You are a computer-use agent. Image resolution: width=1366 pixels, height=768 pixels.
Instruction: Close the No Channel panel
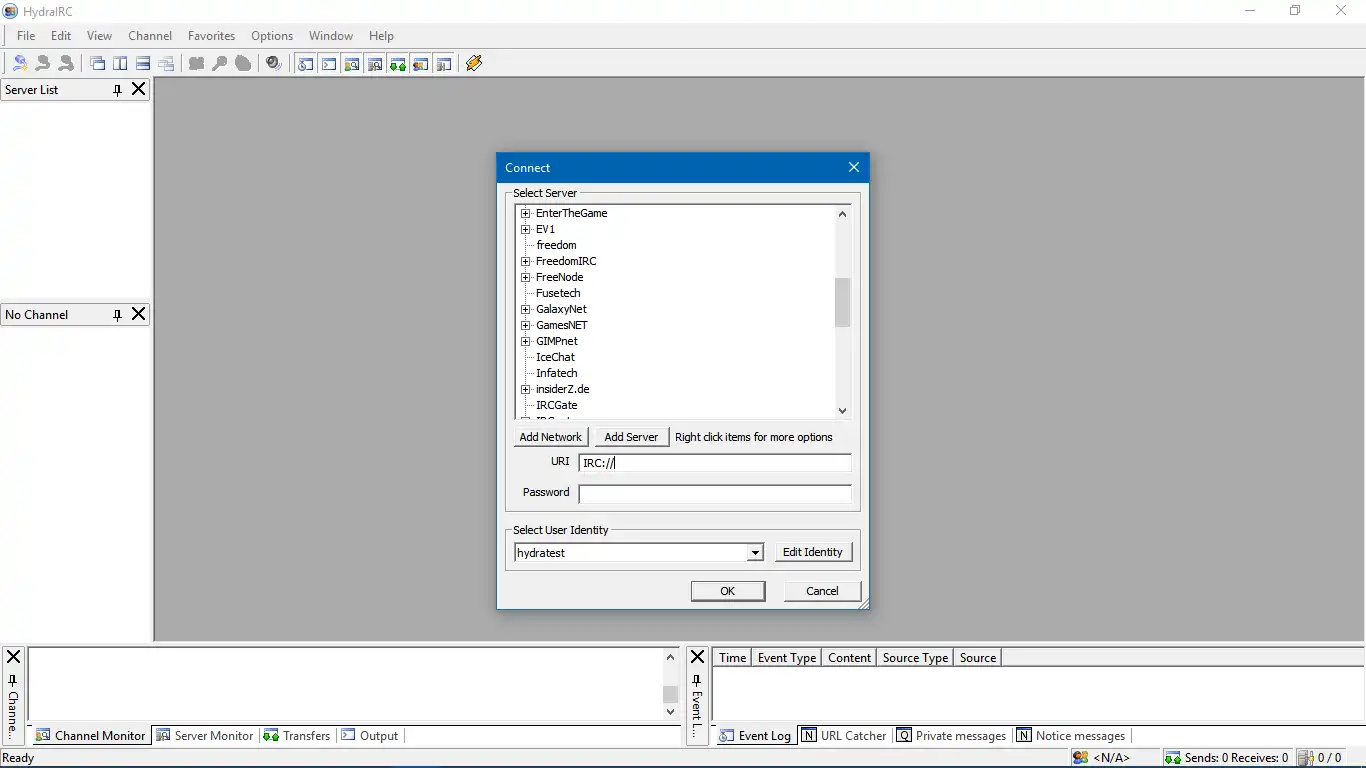[x=139, y=314]
